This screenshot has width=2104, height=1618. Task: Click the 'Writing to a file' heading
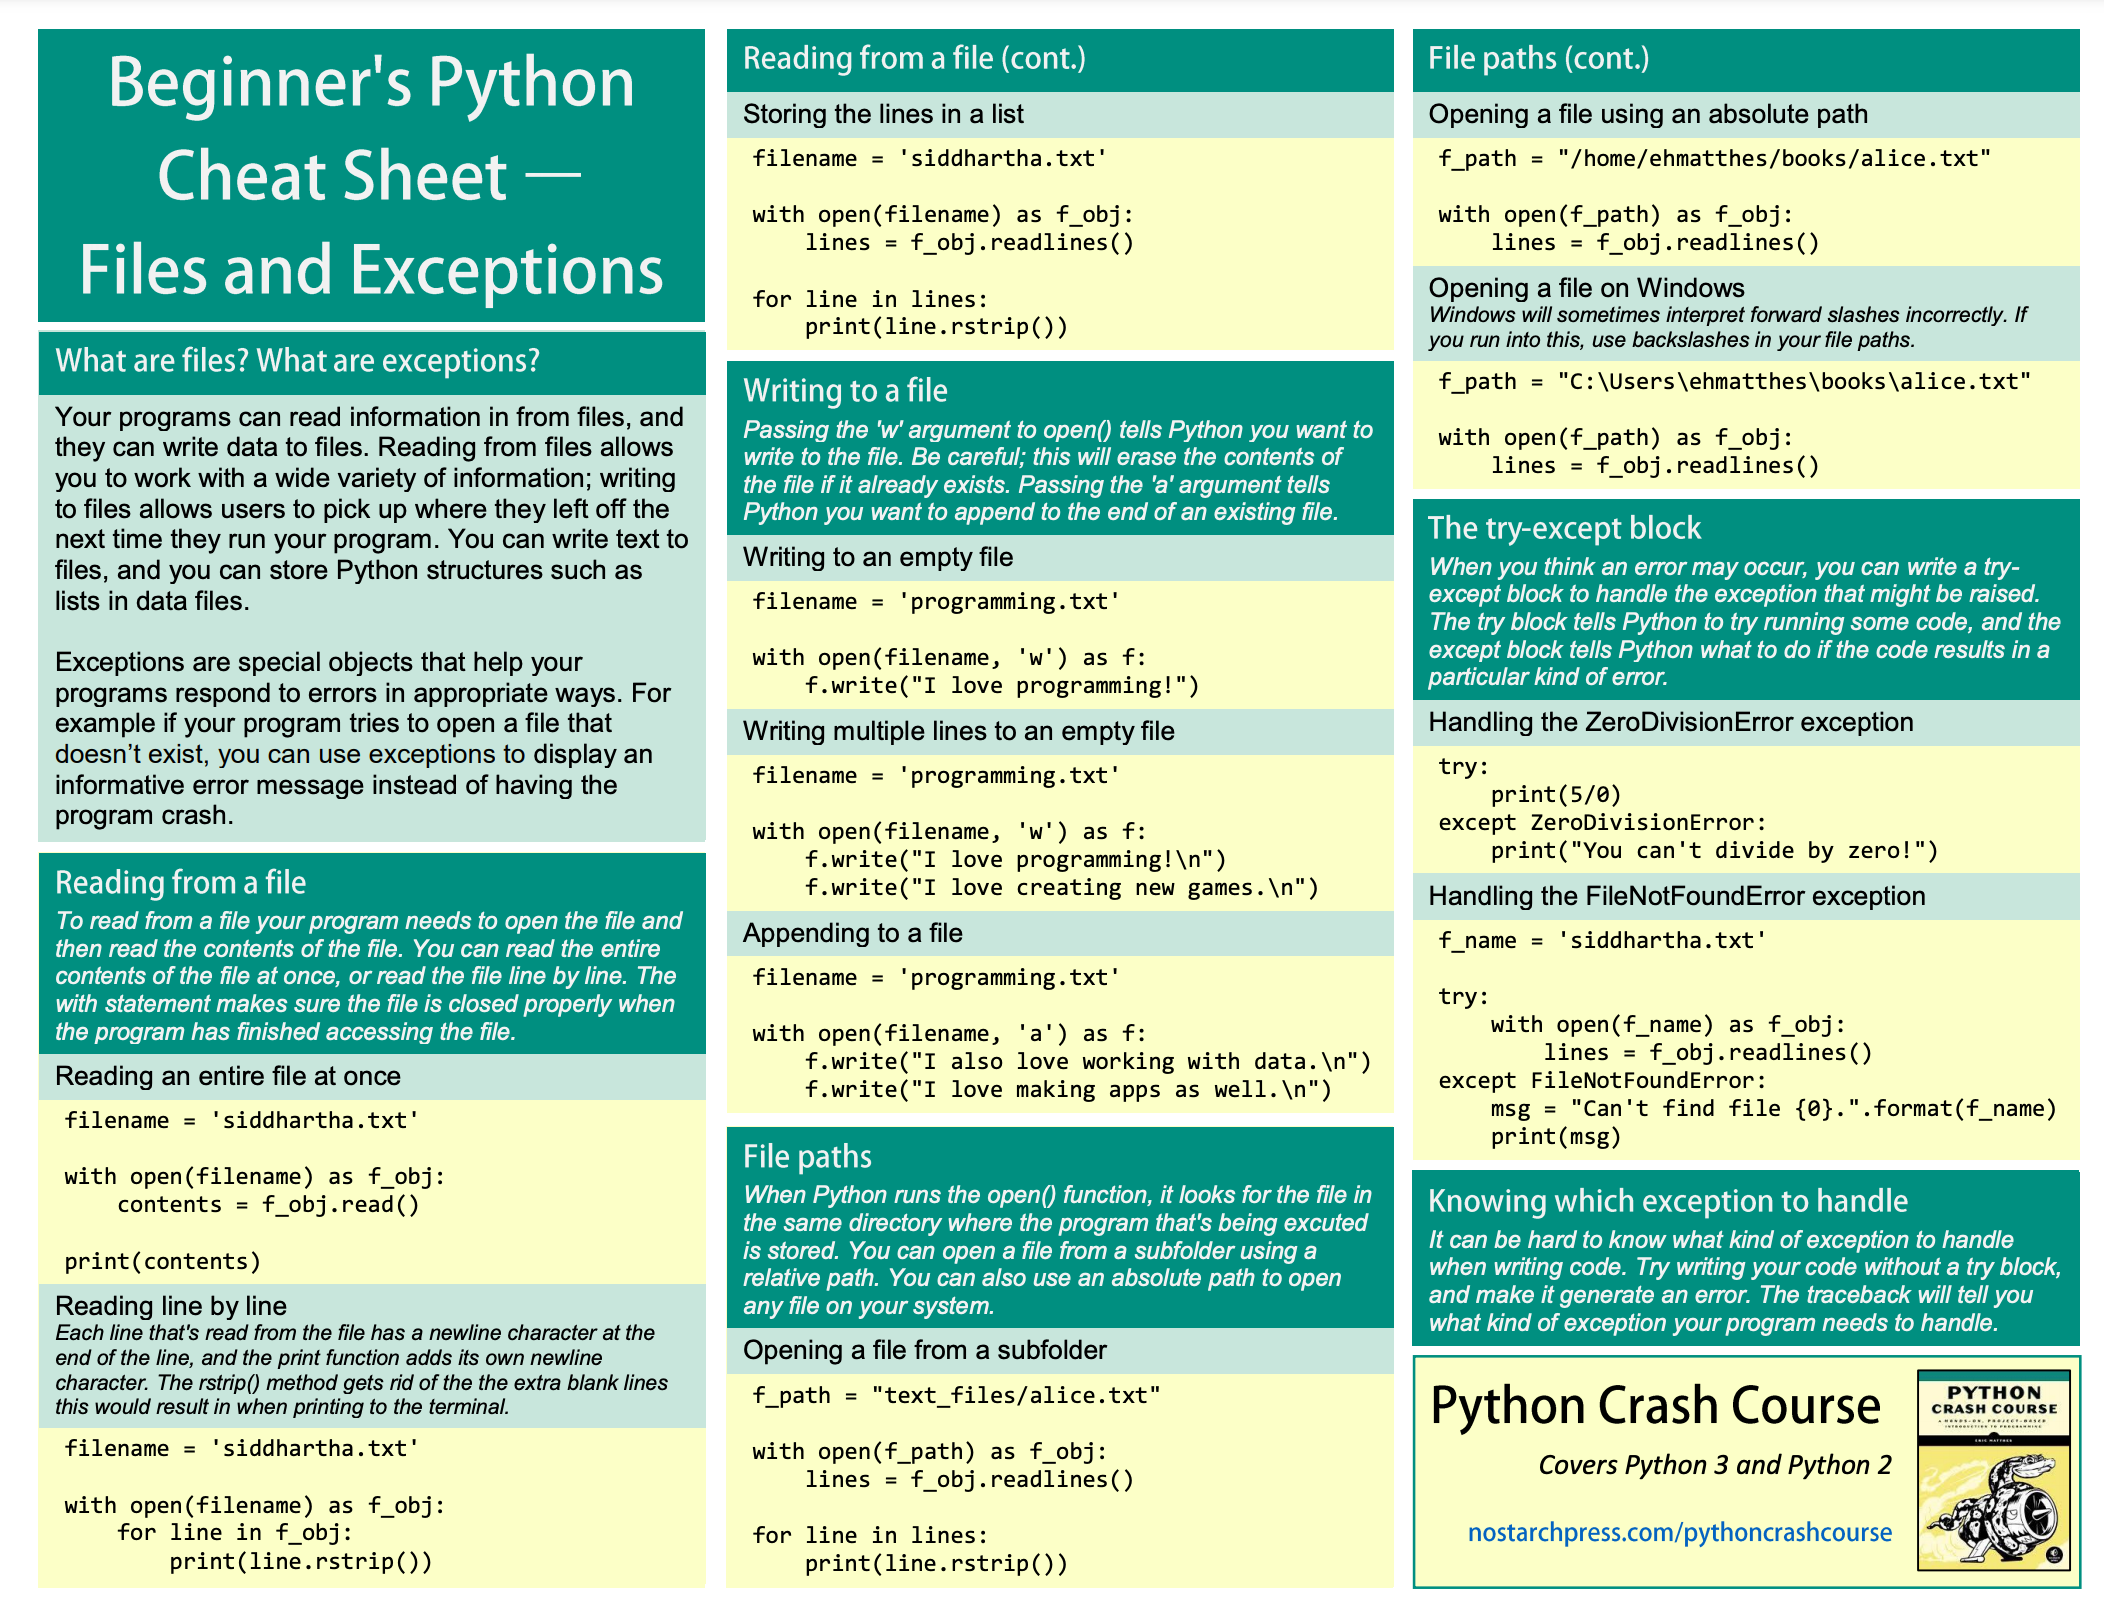(845, 390)
